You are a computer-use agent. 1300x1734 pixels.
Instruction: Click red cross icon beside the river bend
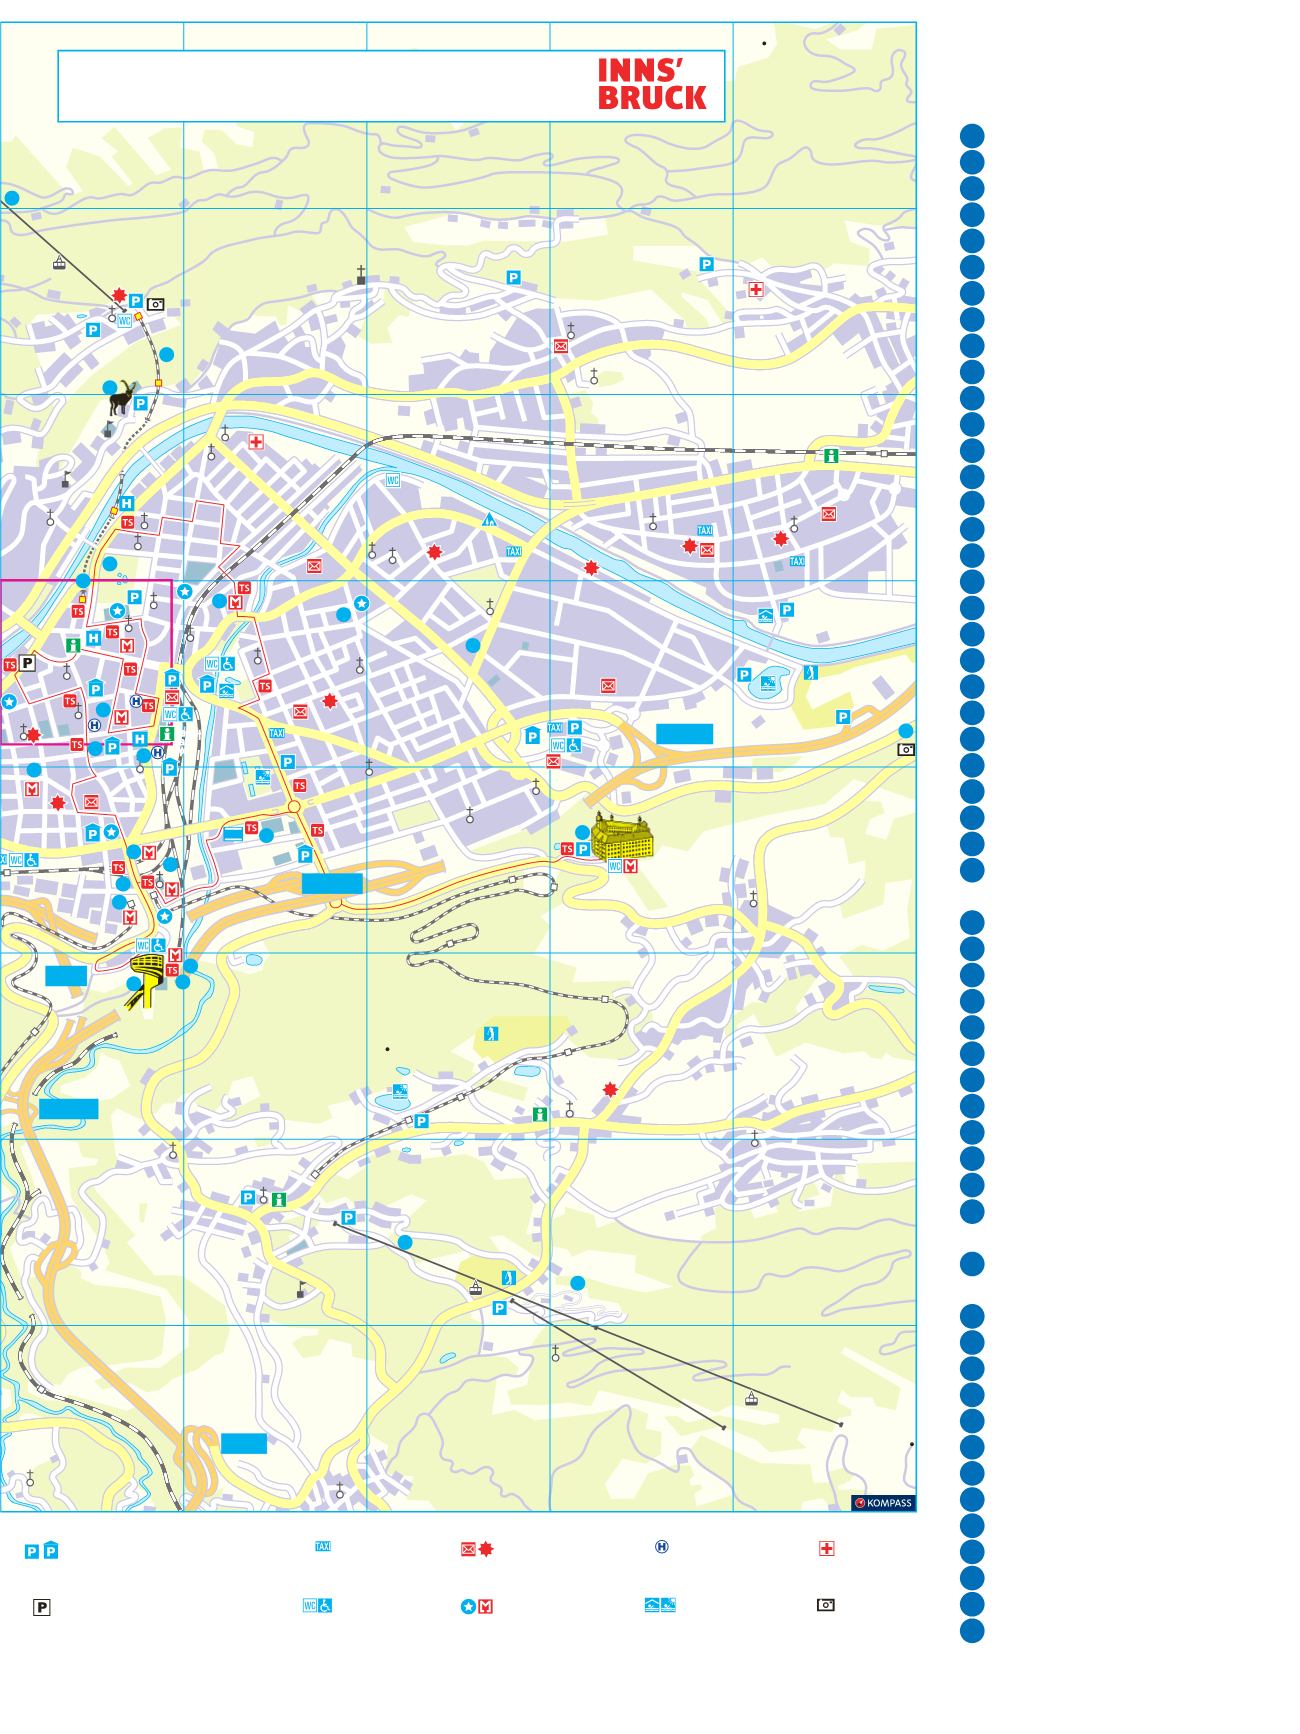(256, 441)
